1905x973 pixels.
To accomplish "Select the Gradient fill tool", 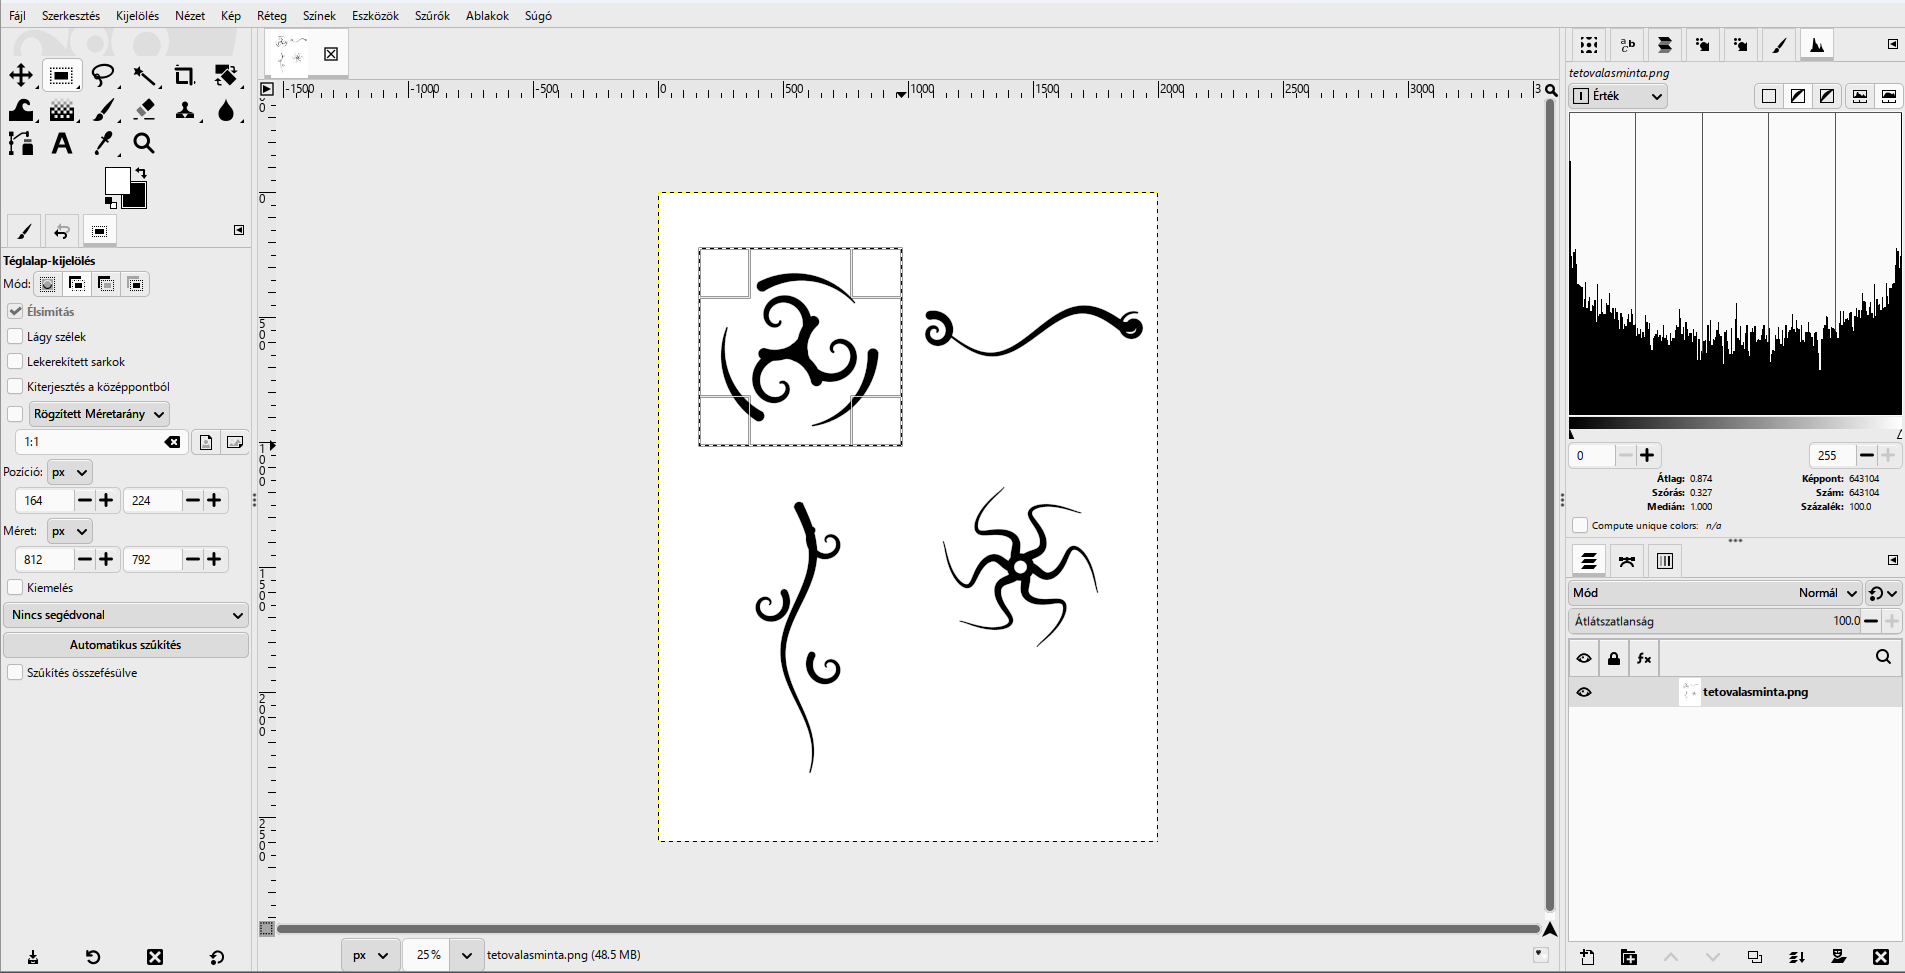I will click(62, 110).
